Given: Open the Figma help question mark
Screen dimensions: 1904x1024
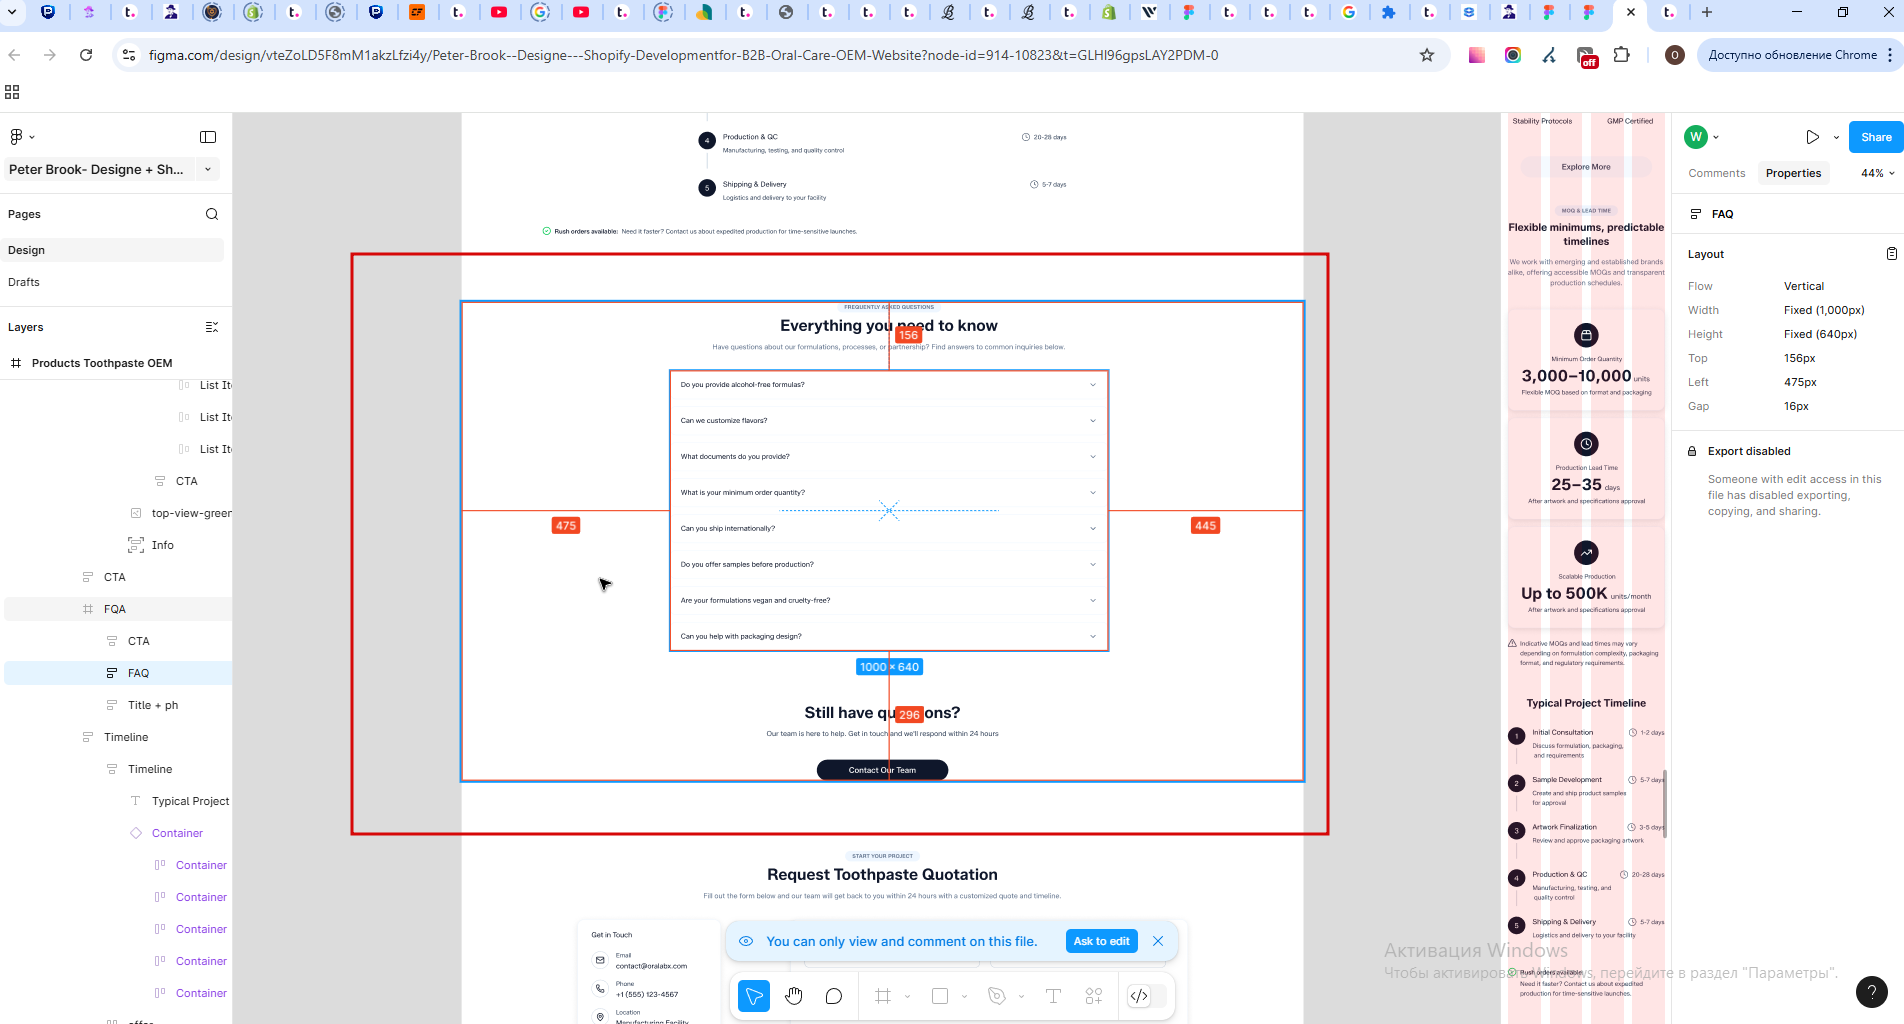Looking at the screenshot, I should [1872, 991].
